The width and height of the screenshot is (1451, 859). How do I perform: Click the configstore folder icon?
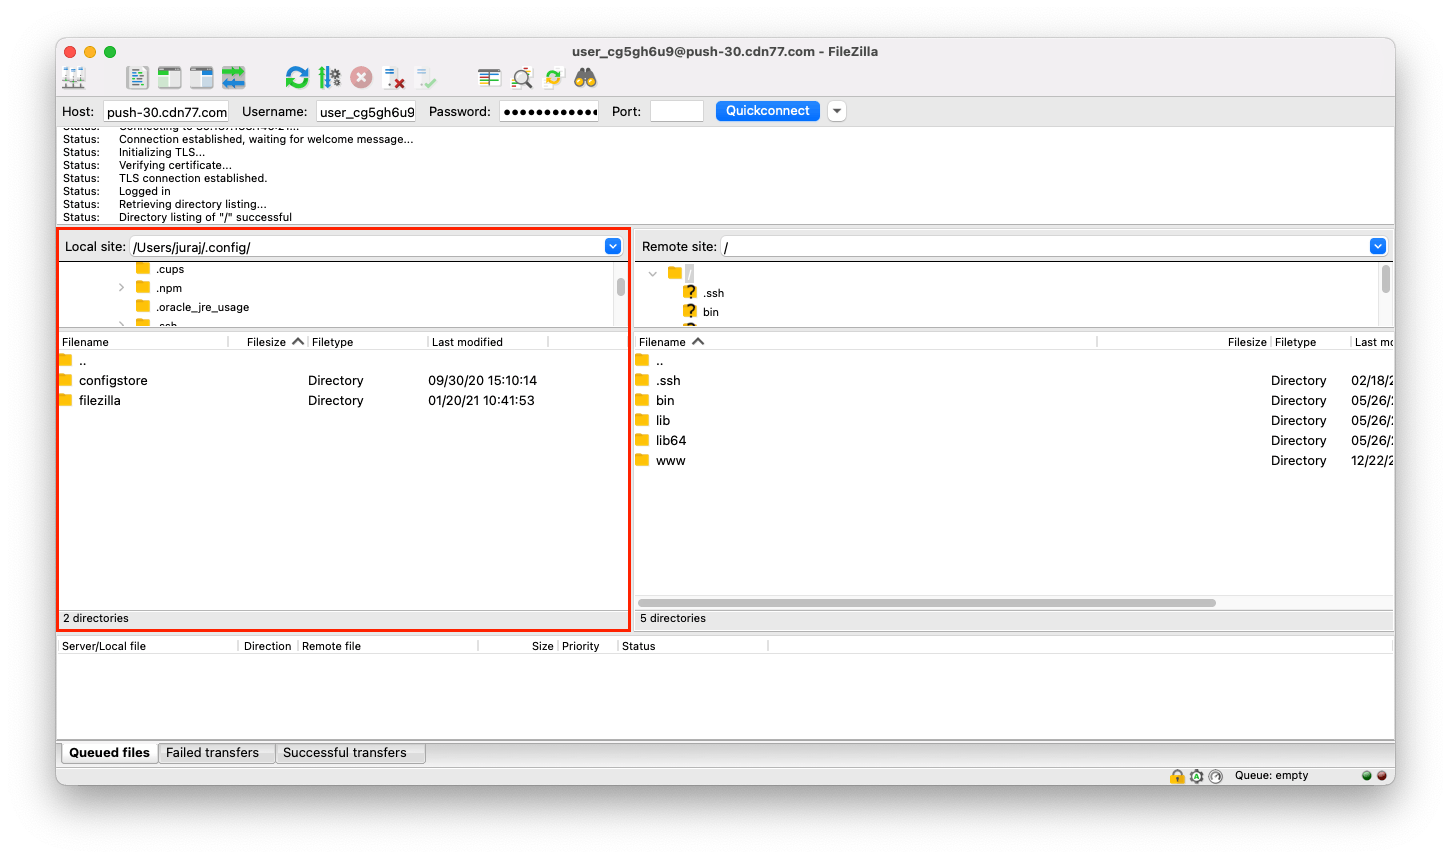tap(66, 380)
